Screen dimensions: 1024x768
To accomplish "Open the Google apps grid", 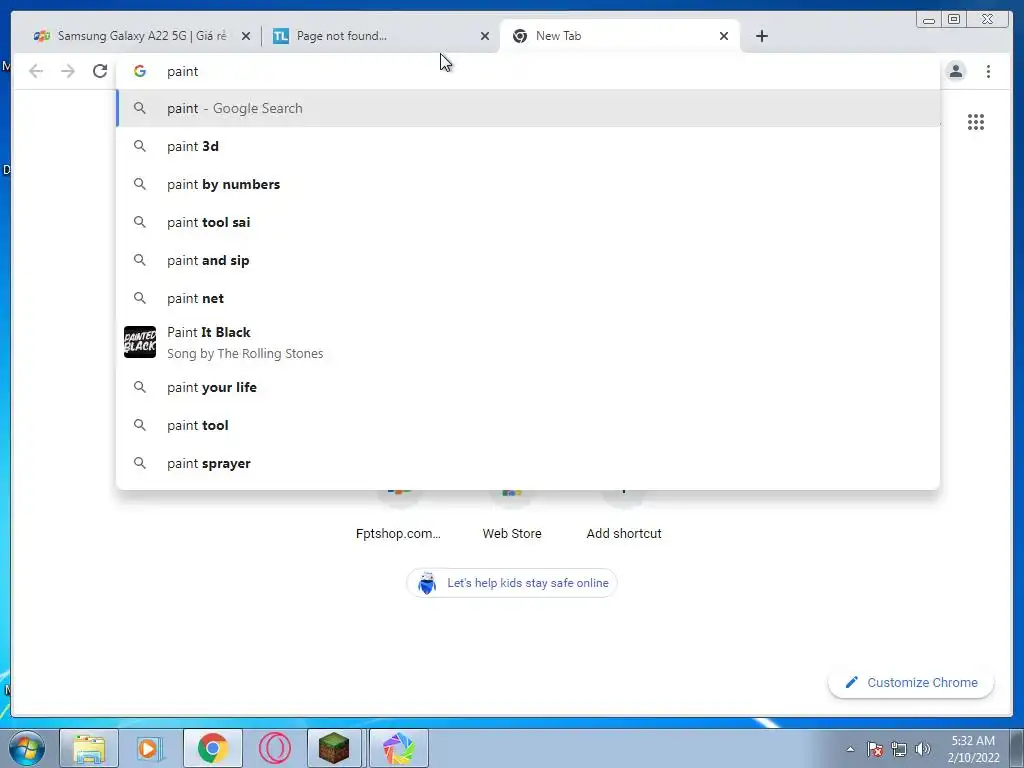I will (x=976, y=122).
